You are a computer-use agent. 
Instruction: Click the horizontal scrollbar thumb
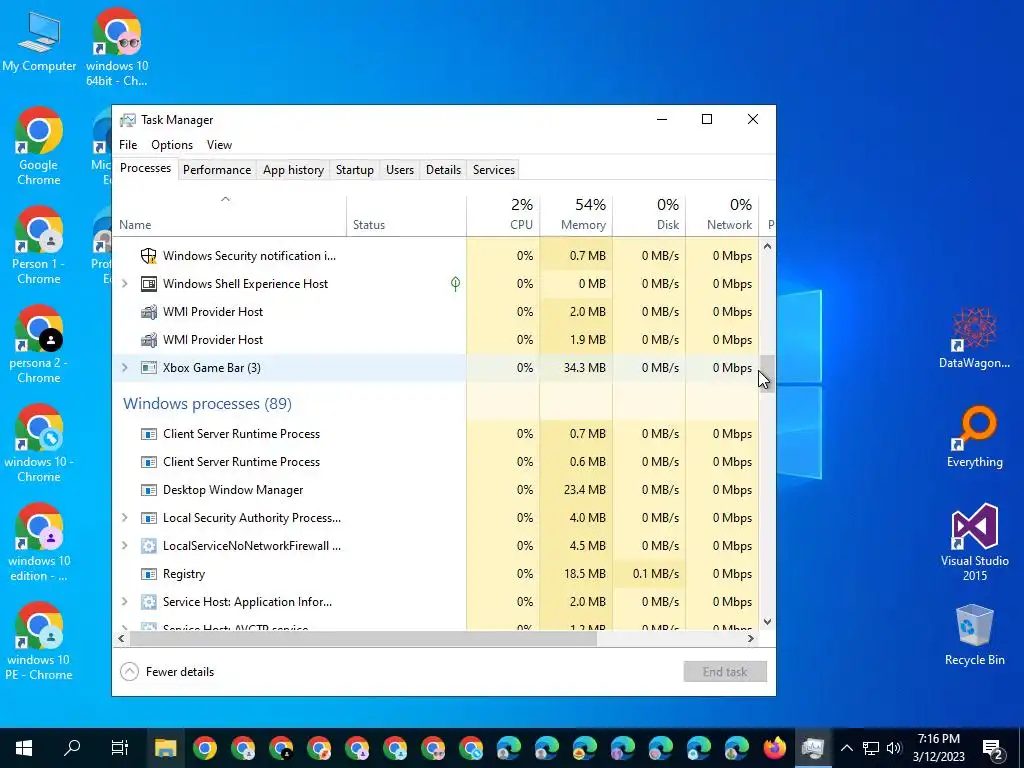pyautogui.click(x=362, y=639)
